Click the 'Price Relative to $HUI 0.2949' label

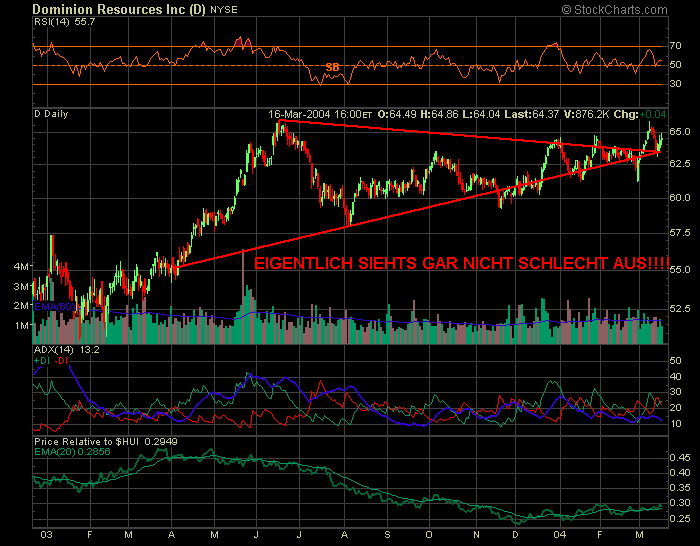click(106, 442)
